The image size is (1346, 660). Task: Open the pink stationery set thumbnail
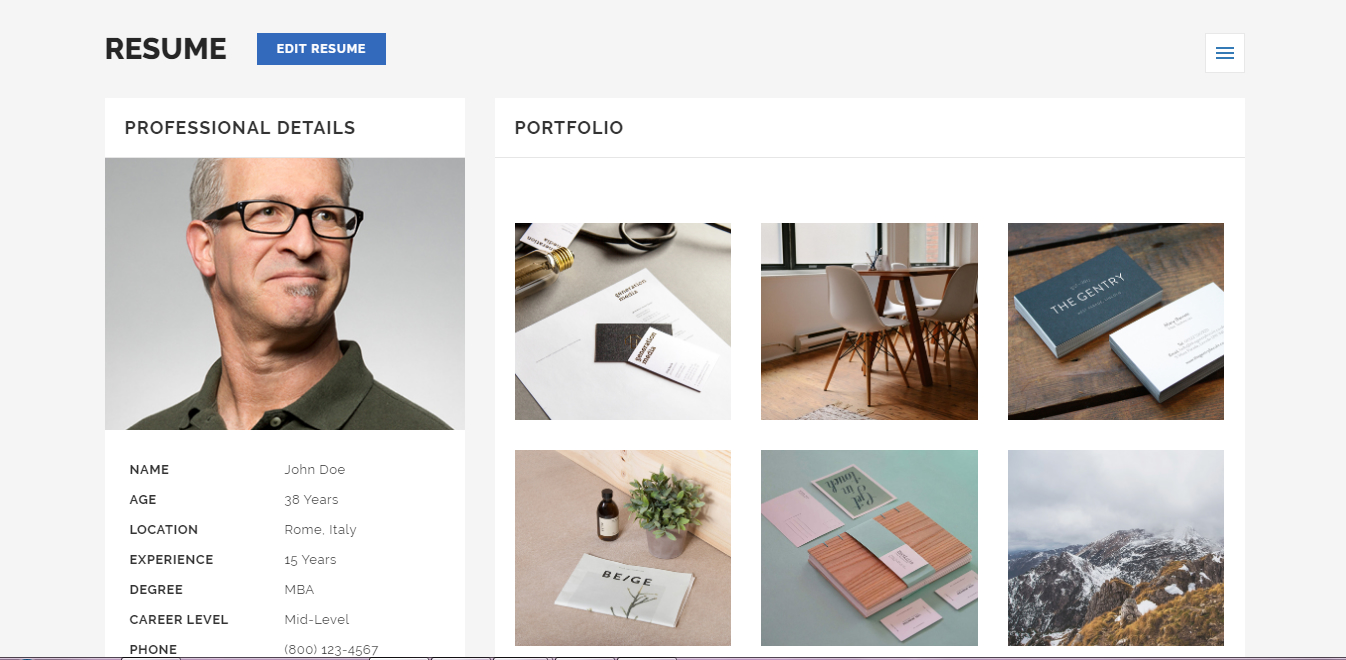point(869,548)
